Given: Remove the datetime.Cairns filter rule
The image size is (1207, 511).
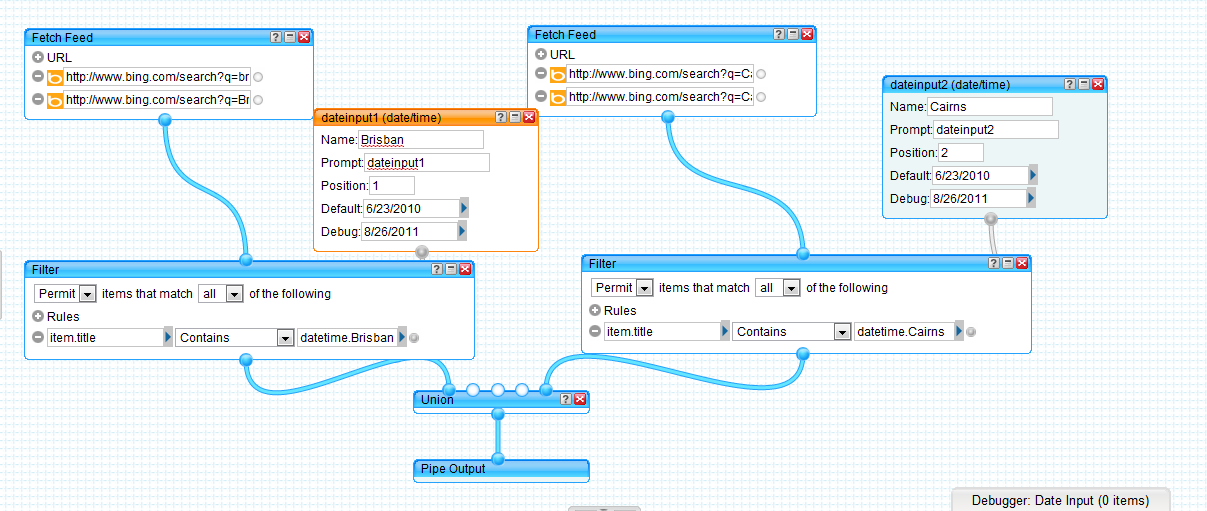Looking at the screenshot, I should [595, 332].
